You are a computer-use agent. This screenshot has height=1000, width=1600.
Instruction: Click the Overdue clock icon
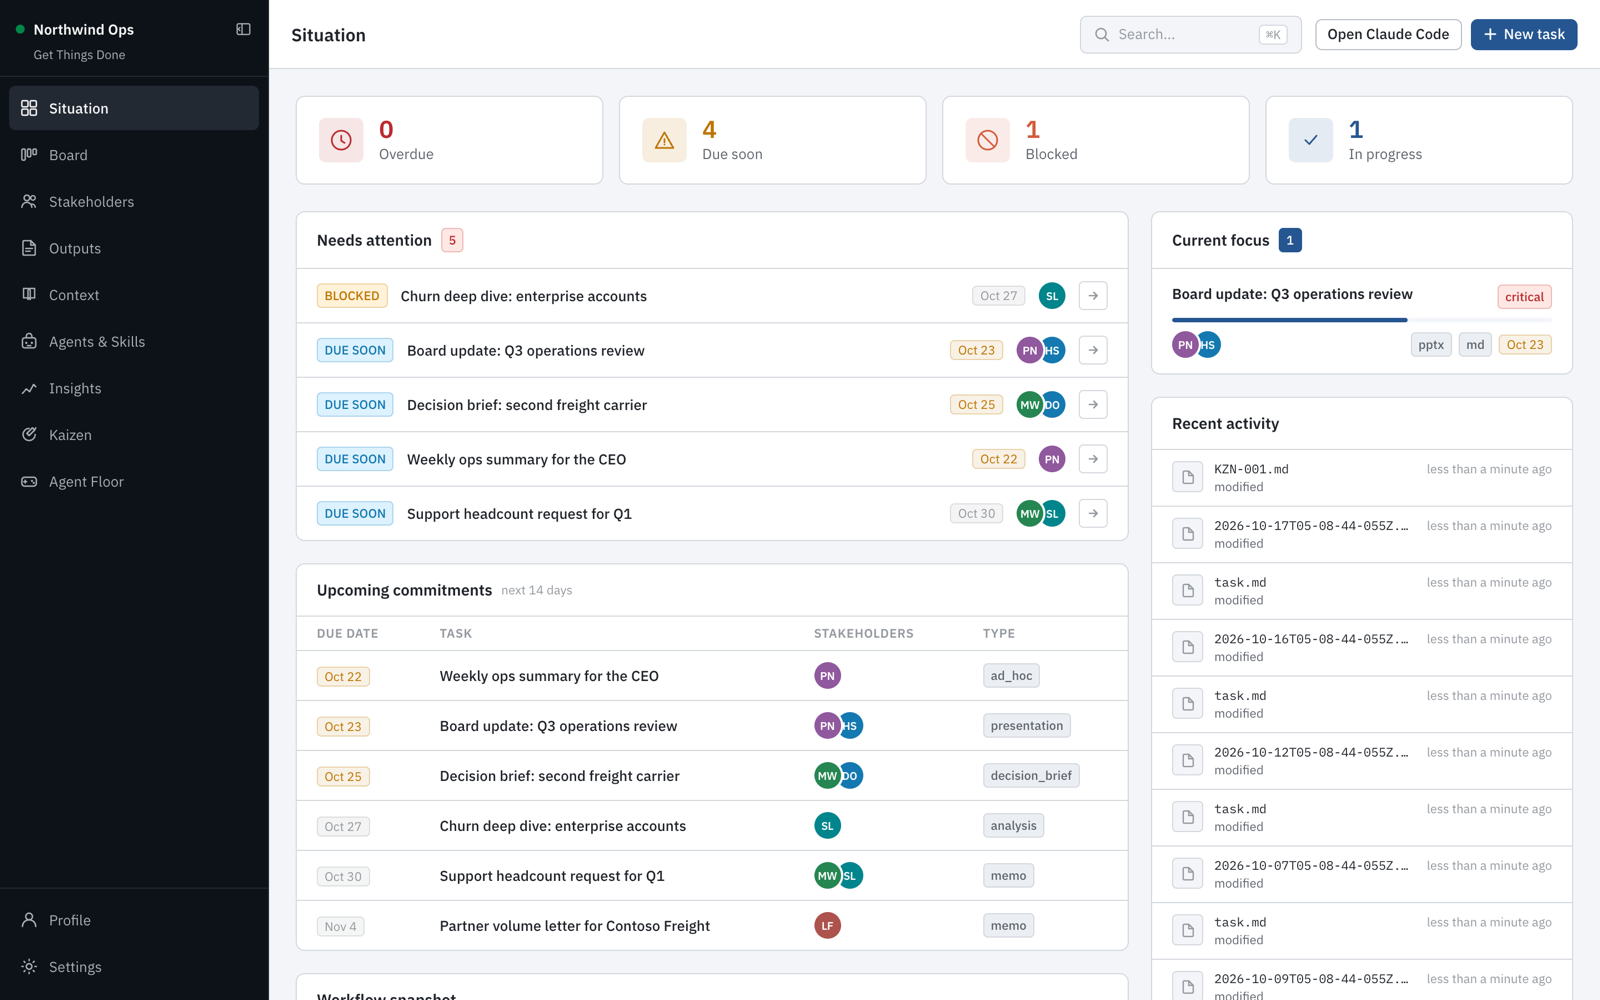click(341, 140)
